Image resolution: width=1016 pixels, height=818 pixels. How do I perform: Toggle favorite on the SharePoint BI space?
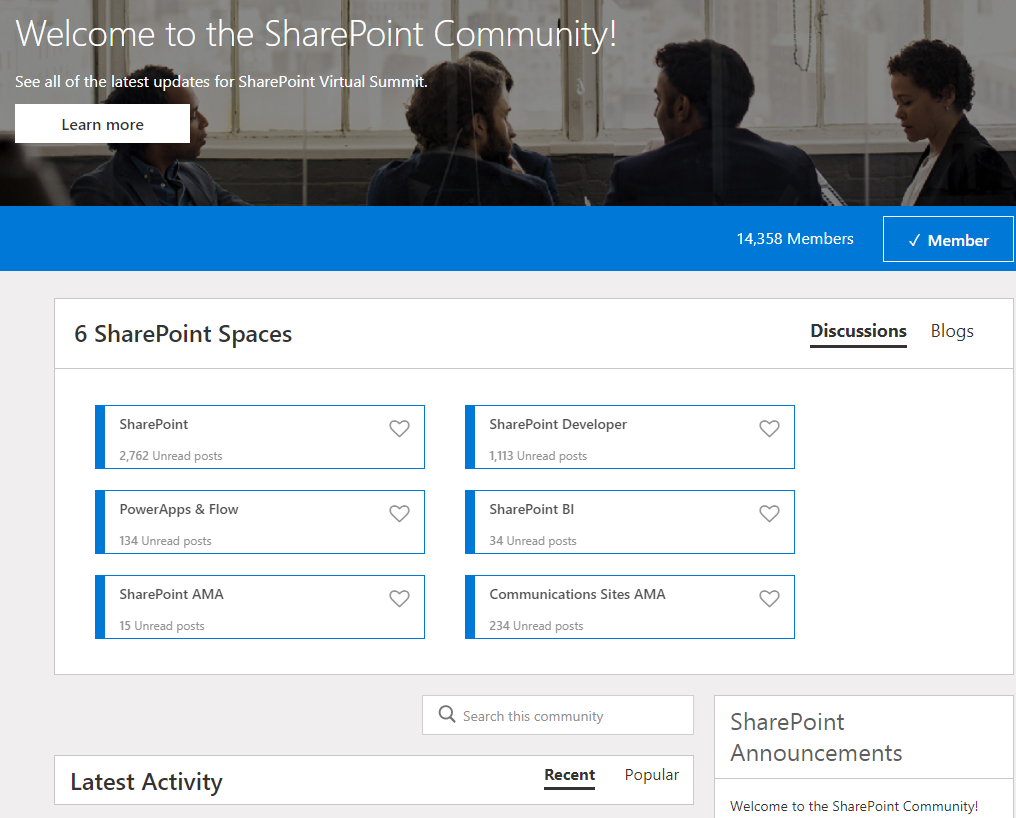[769, 513]
